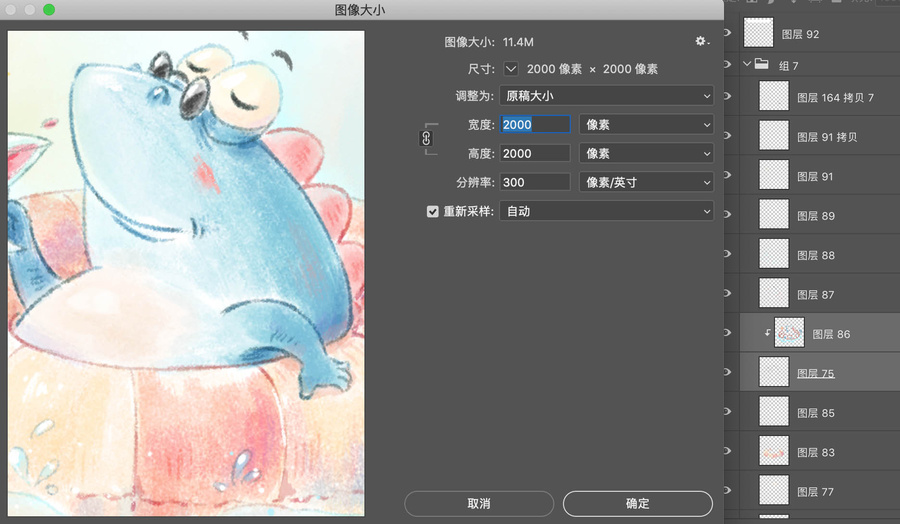Open the 尺寸 units dropdown arrow
Image resolution: width=900 pixels, height=524 pixels.
point(511,69)
